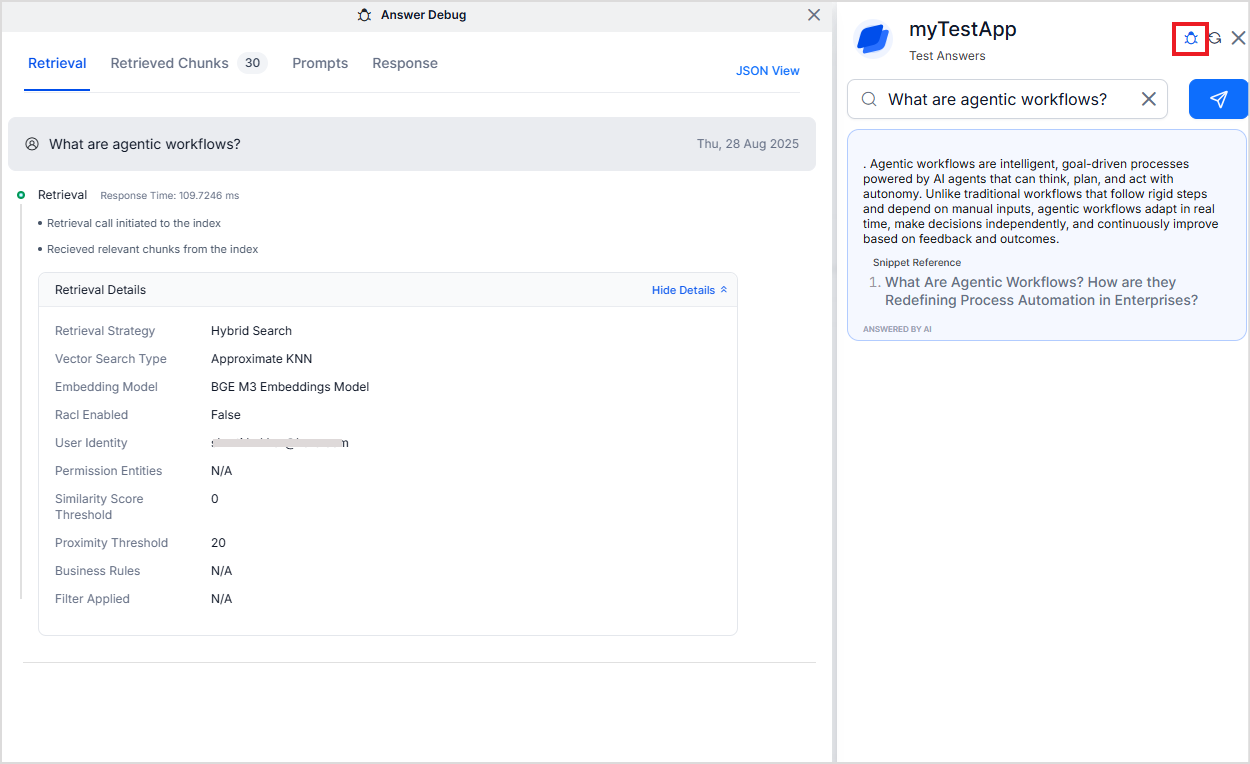This screenshot has width=1250, height=764.
Task: Collapse retrieval info with Hide Details
Action: 689,290
